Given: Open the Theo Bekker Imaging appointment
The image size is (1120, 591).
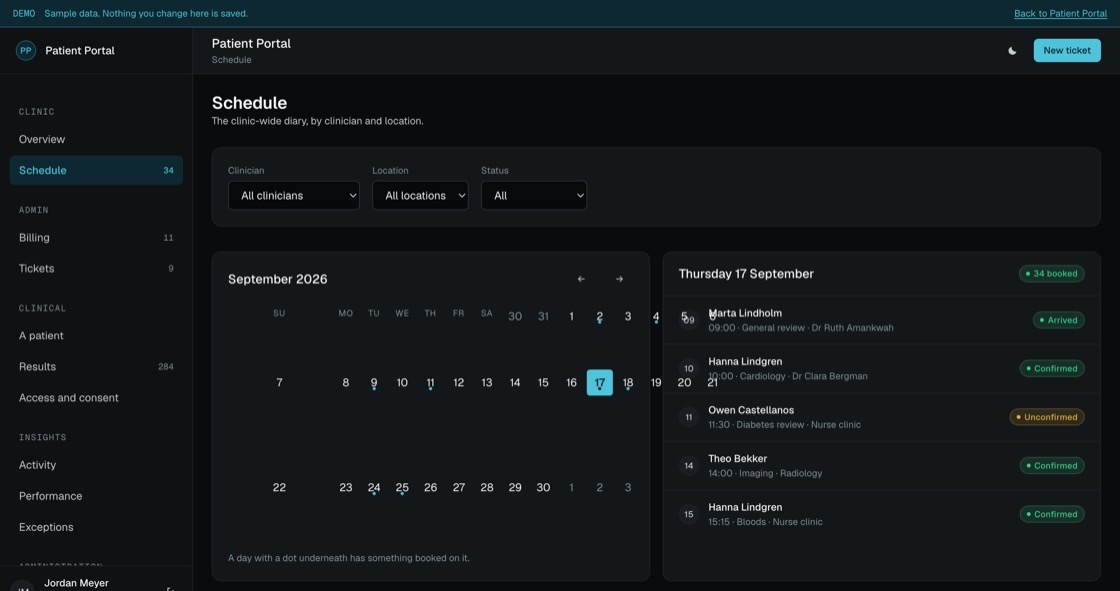Looking at the screenshot, I should click(881, 466).
